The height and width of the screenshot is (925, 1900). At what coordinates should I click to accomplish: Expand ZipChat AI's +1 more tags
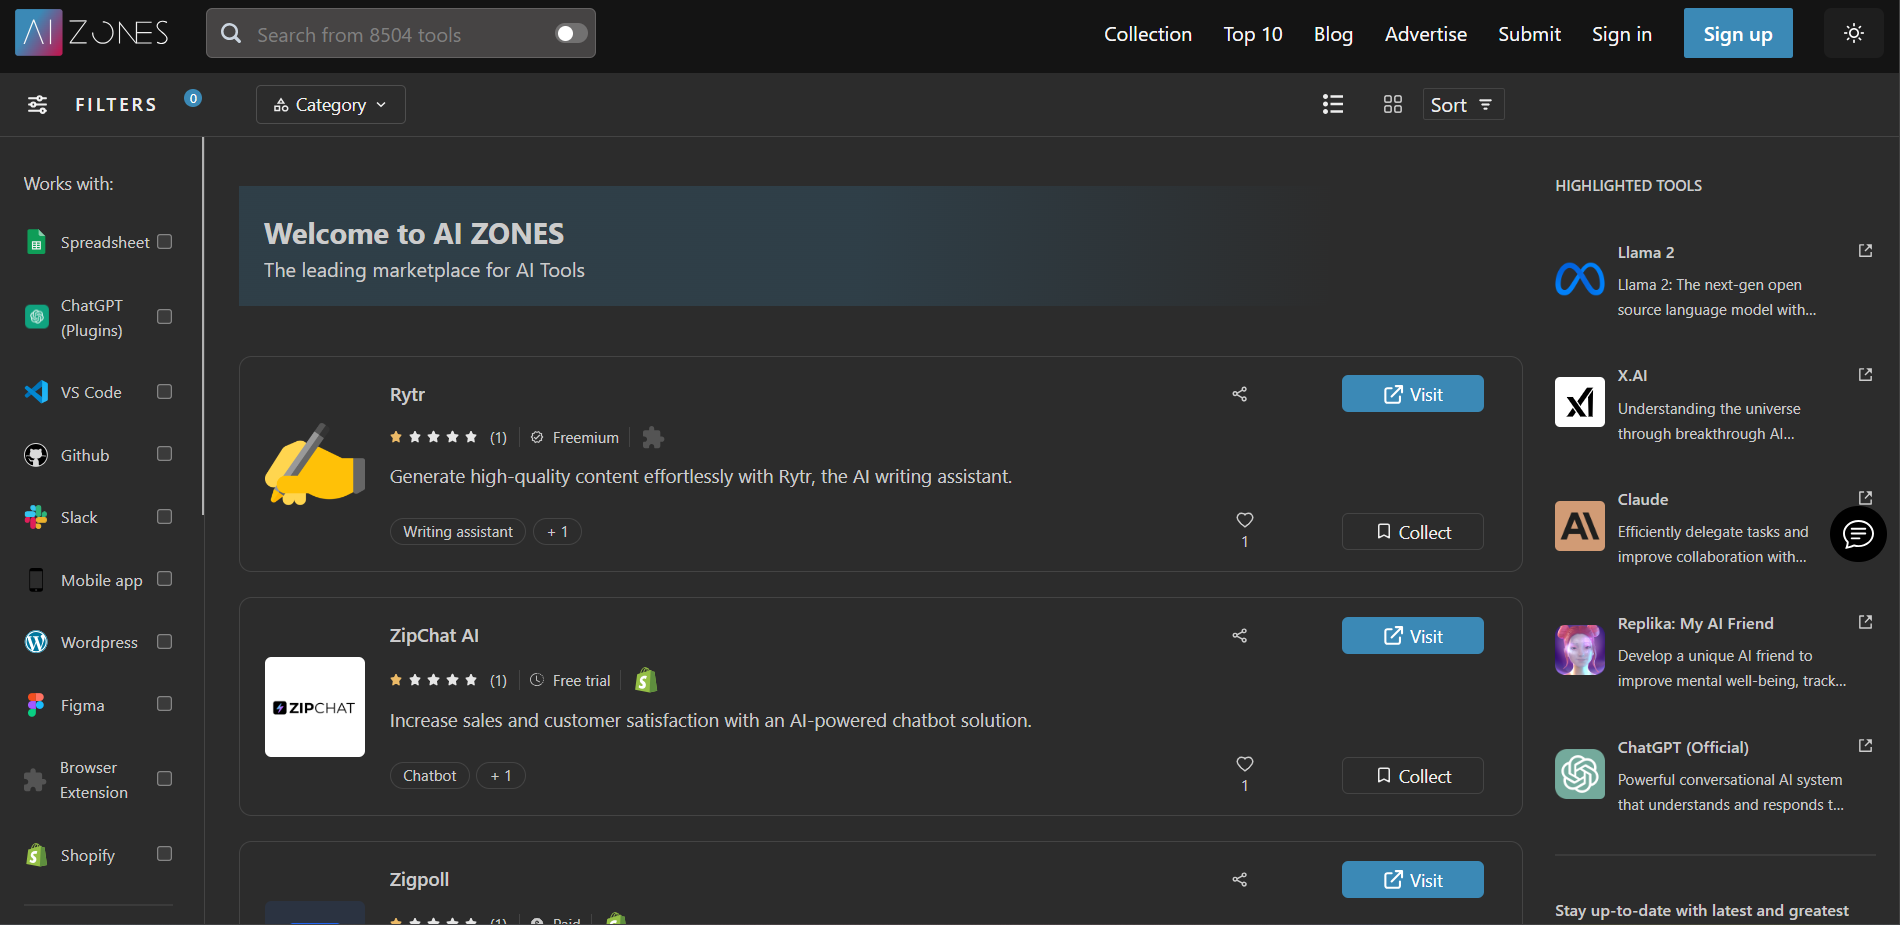tap(501, 776)
